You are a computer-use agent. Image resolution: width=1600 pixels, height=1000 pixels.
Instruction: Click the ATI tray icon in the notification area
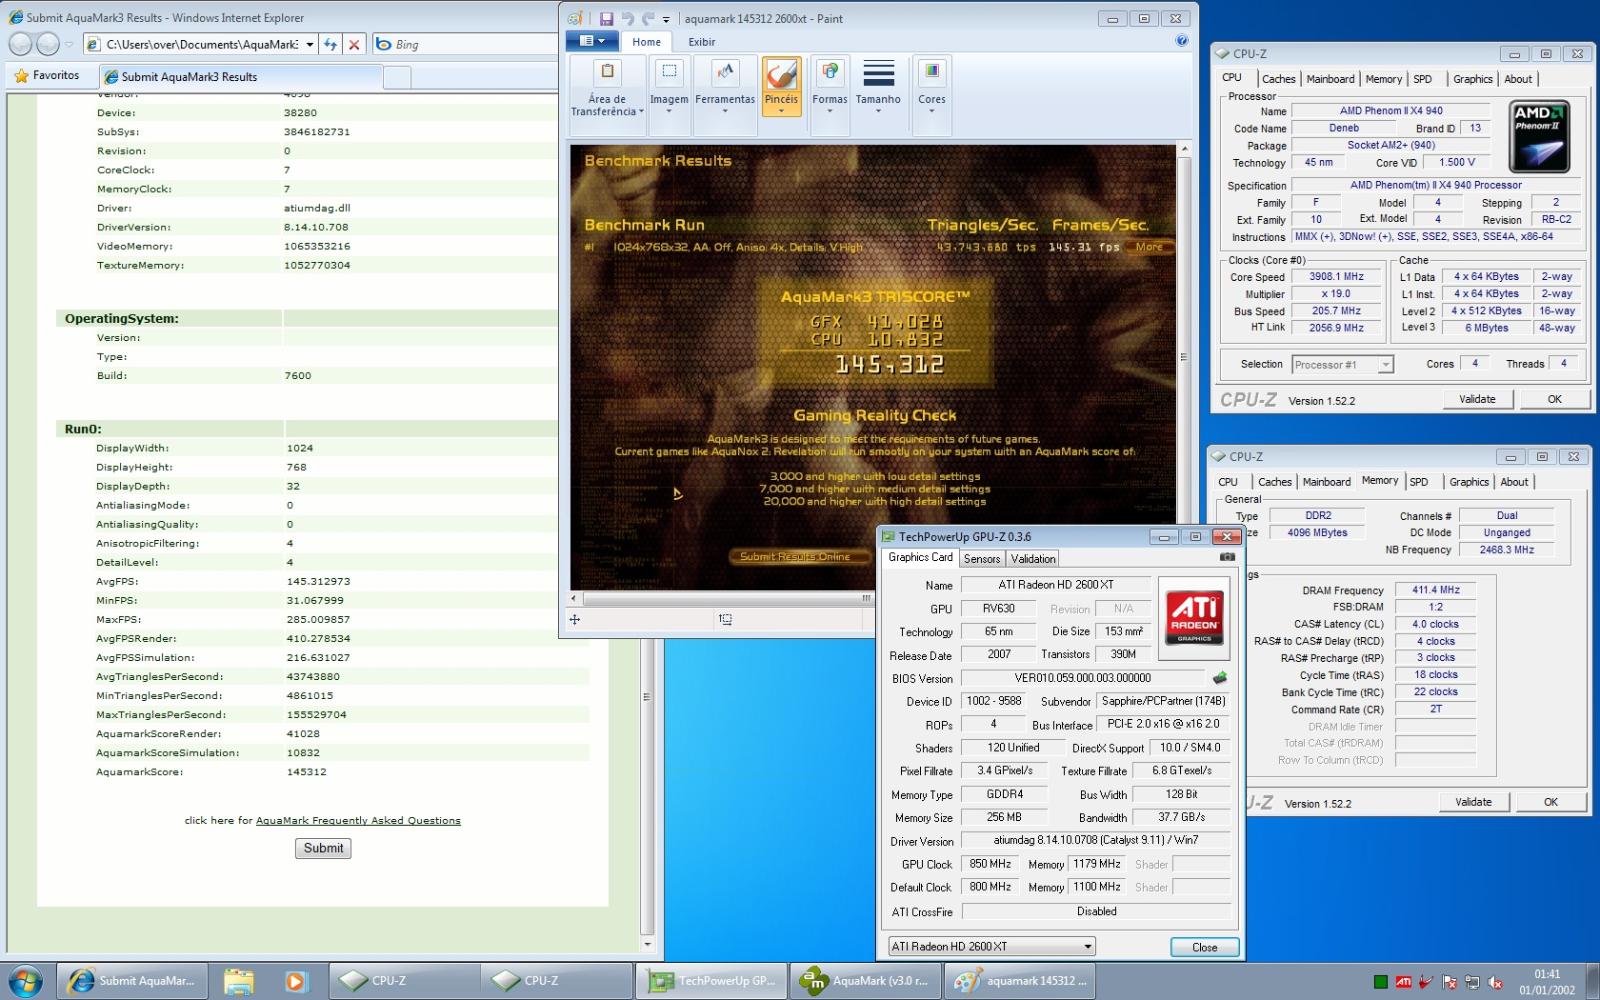coord(1403,982)
